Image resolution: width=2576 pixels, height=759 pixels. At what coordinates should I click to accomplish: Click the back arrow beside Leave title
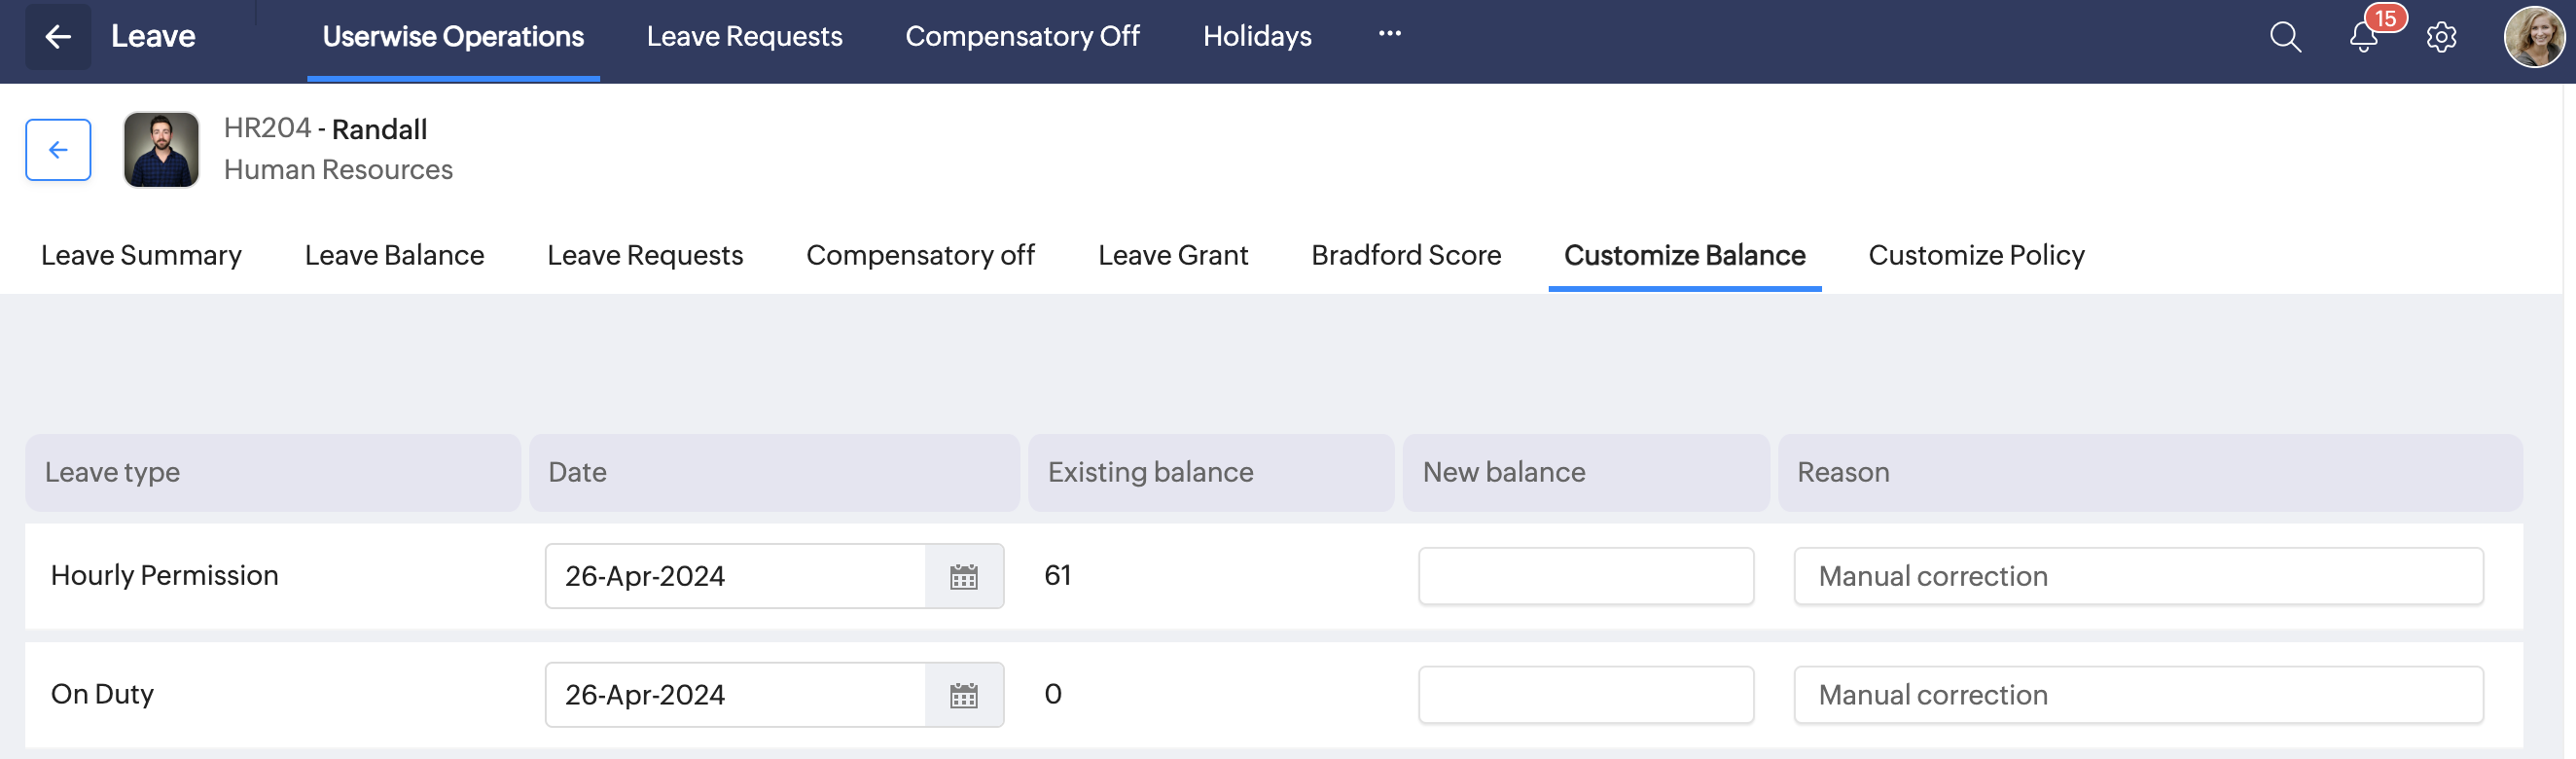pos(58,37)
